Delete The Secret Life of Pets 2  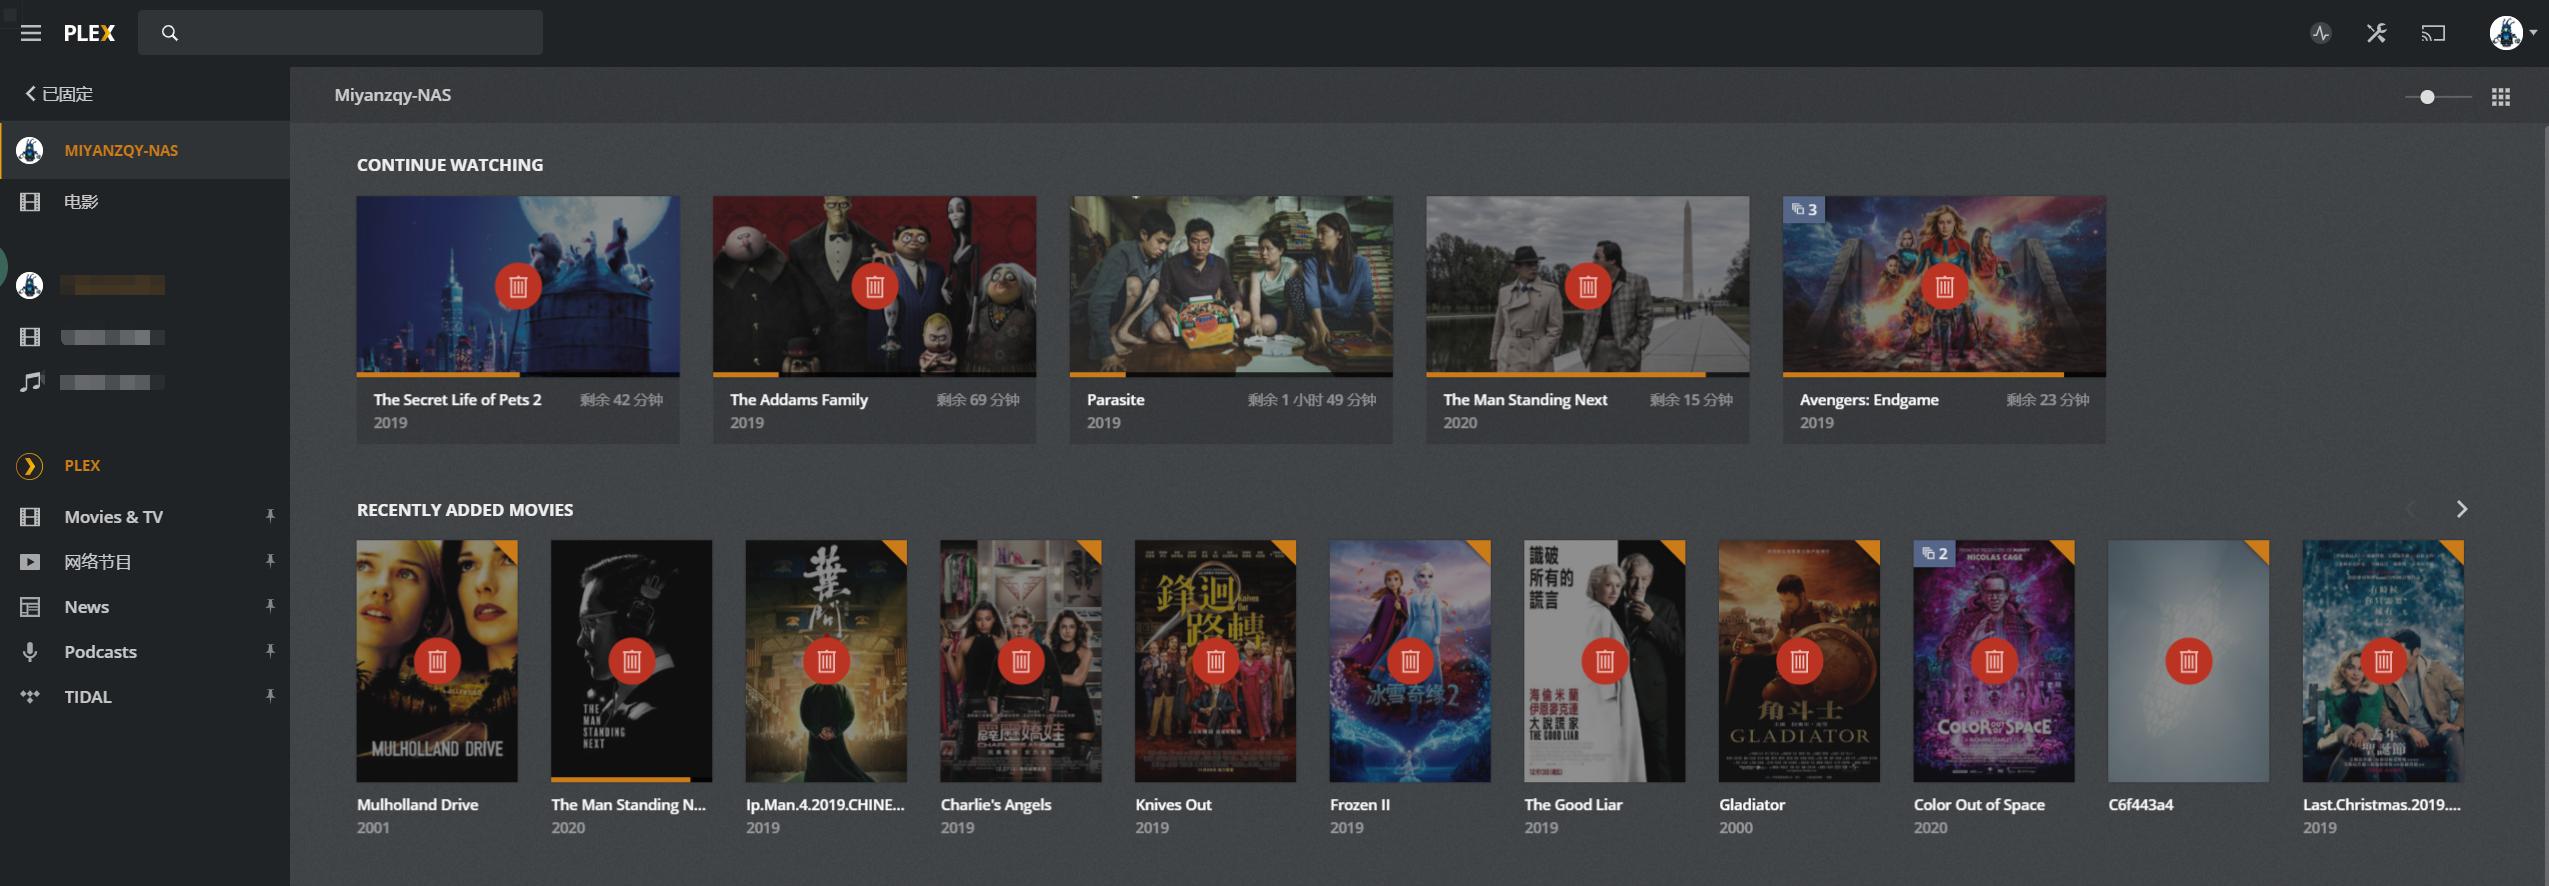[518, 287]
